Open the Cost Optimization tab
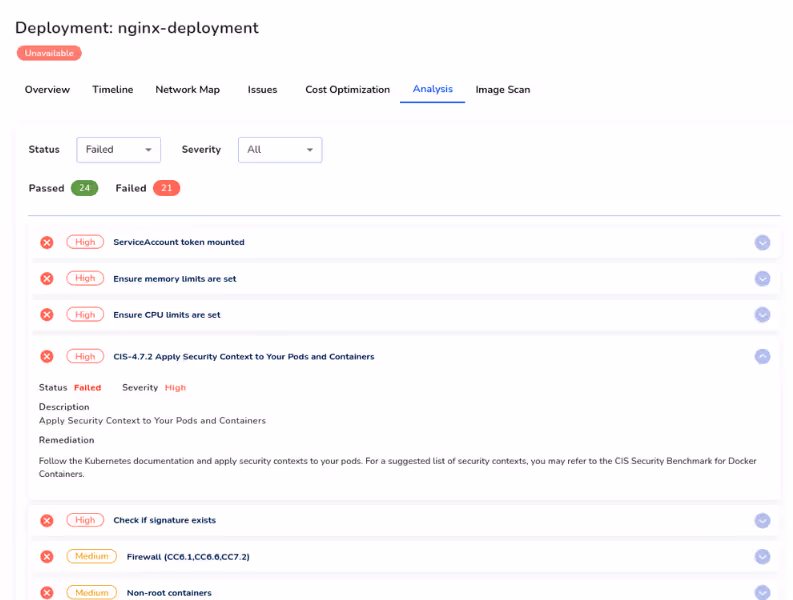This screenshot has height=600, width=793. 347,90
